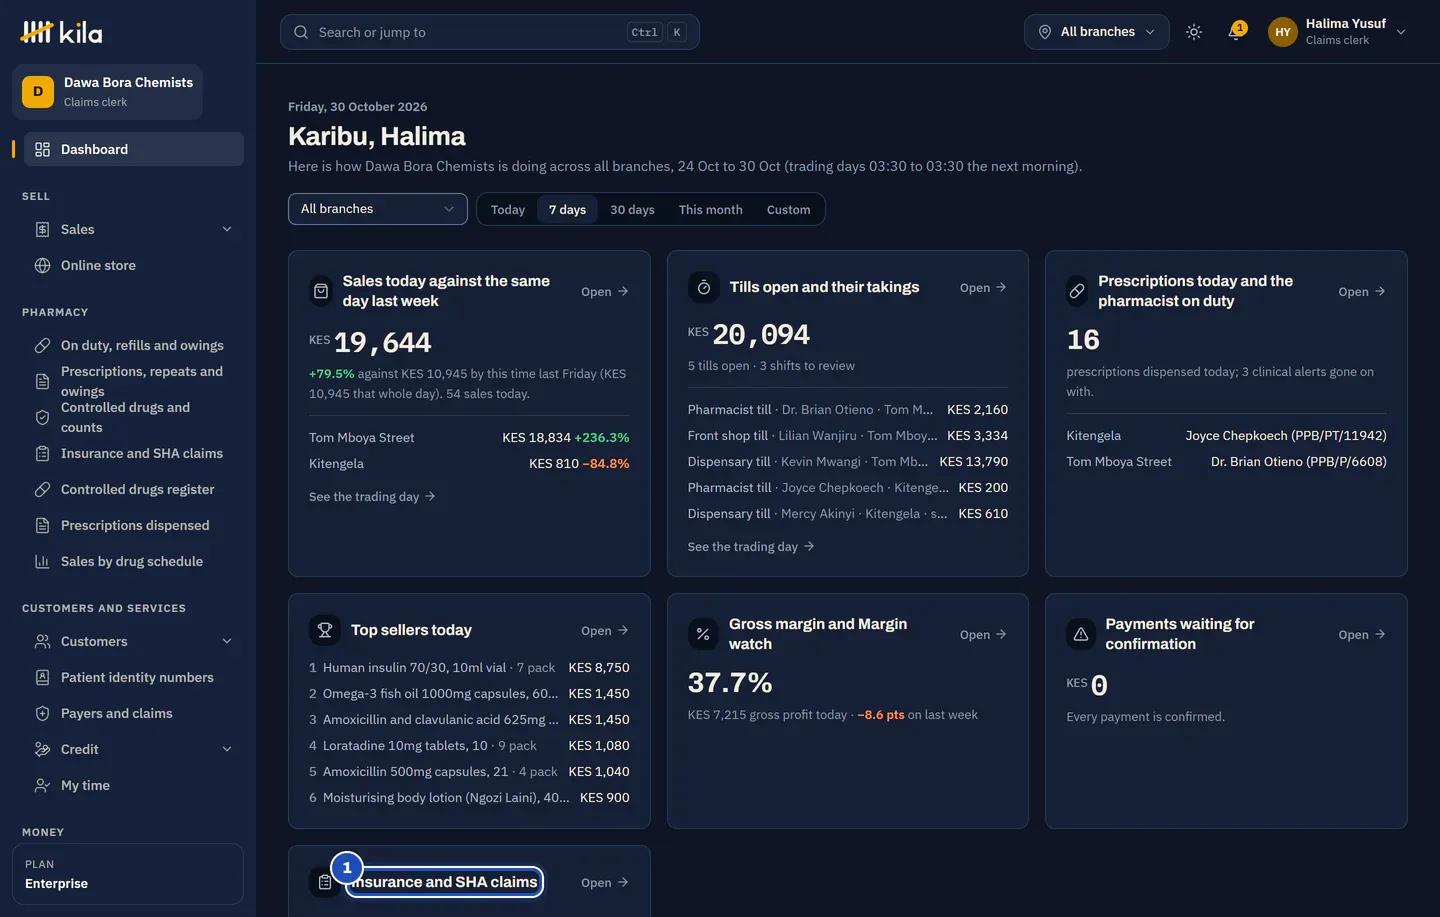Open the Sales today card
Screen dimensions: 1440x917
coord(605,292)
